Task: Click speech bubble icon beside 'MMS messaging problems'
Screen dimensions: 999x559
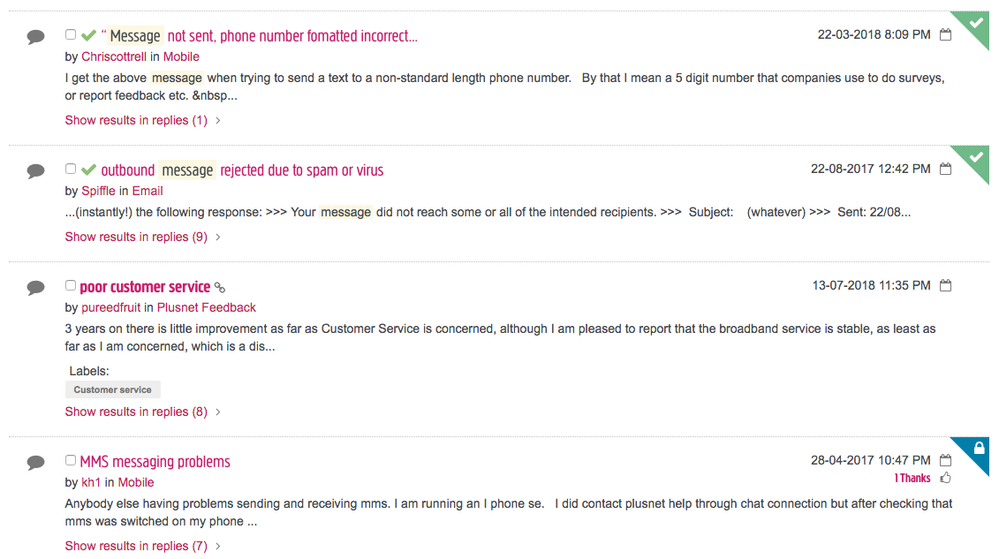Action: [36, 463]
